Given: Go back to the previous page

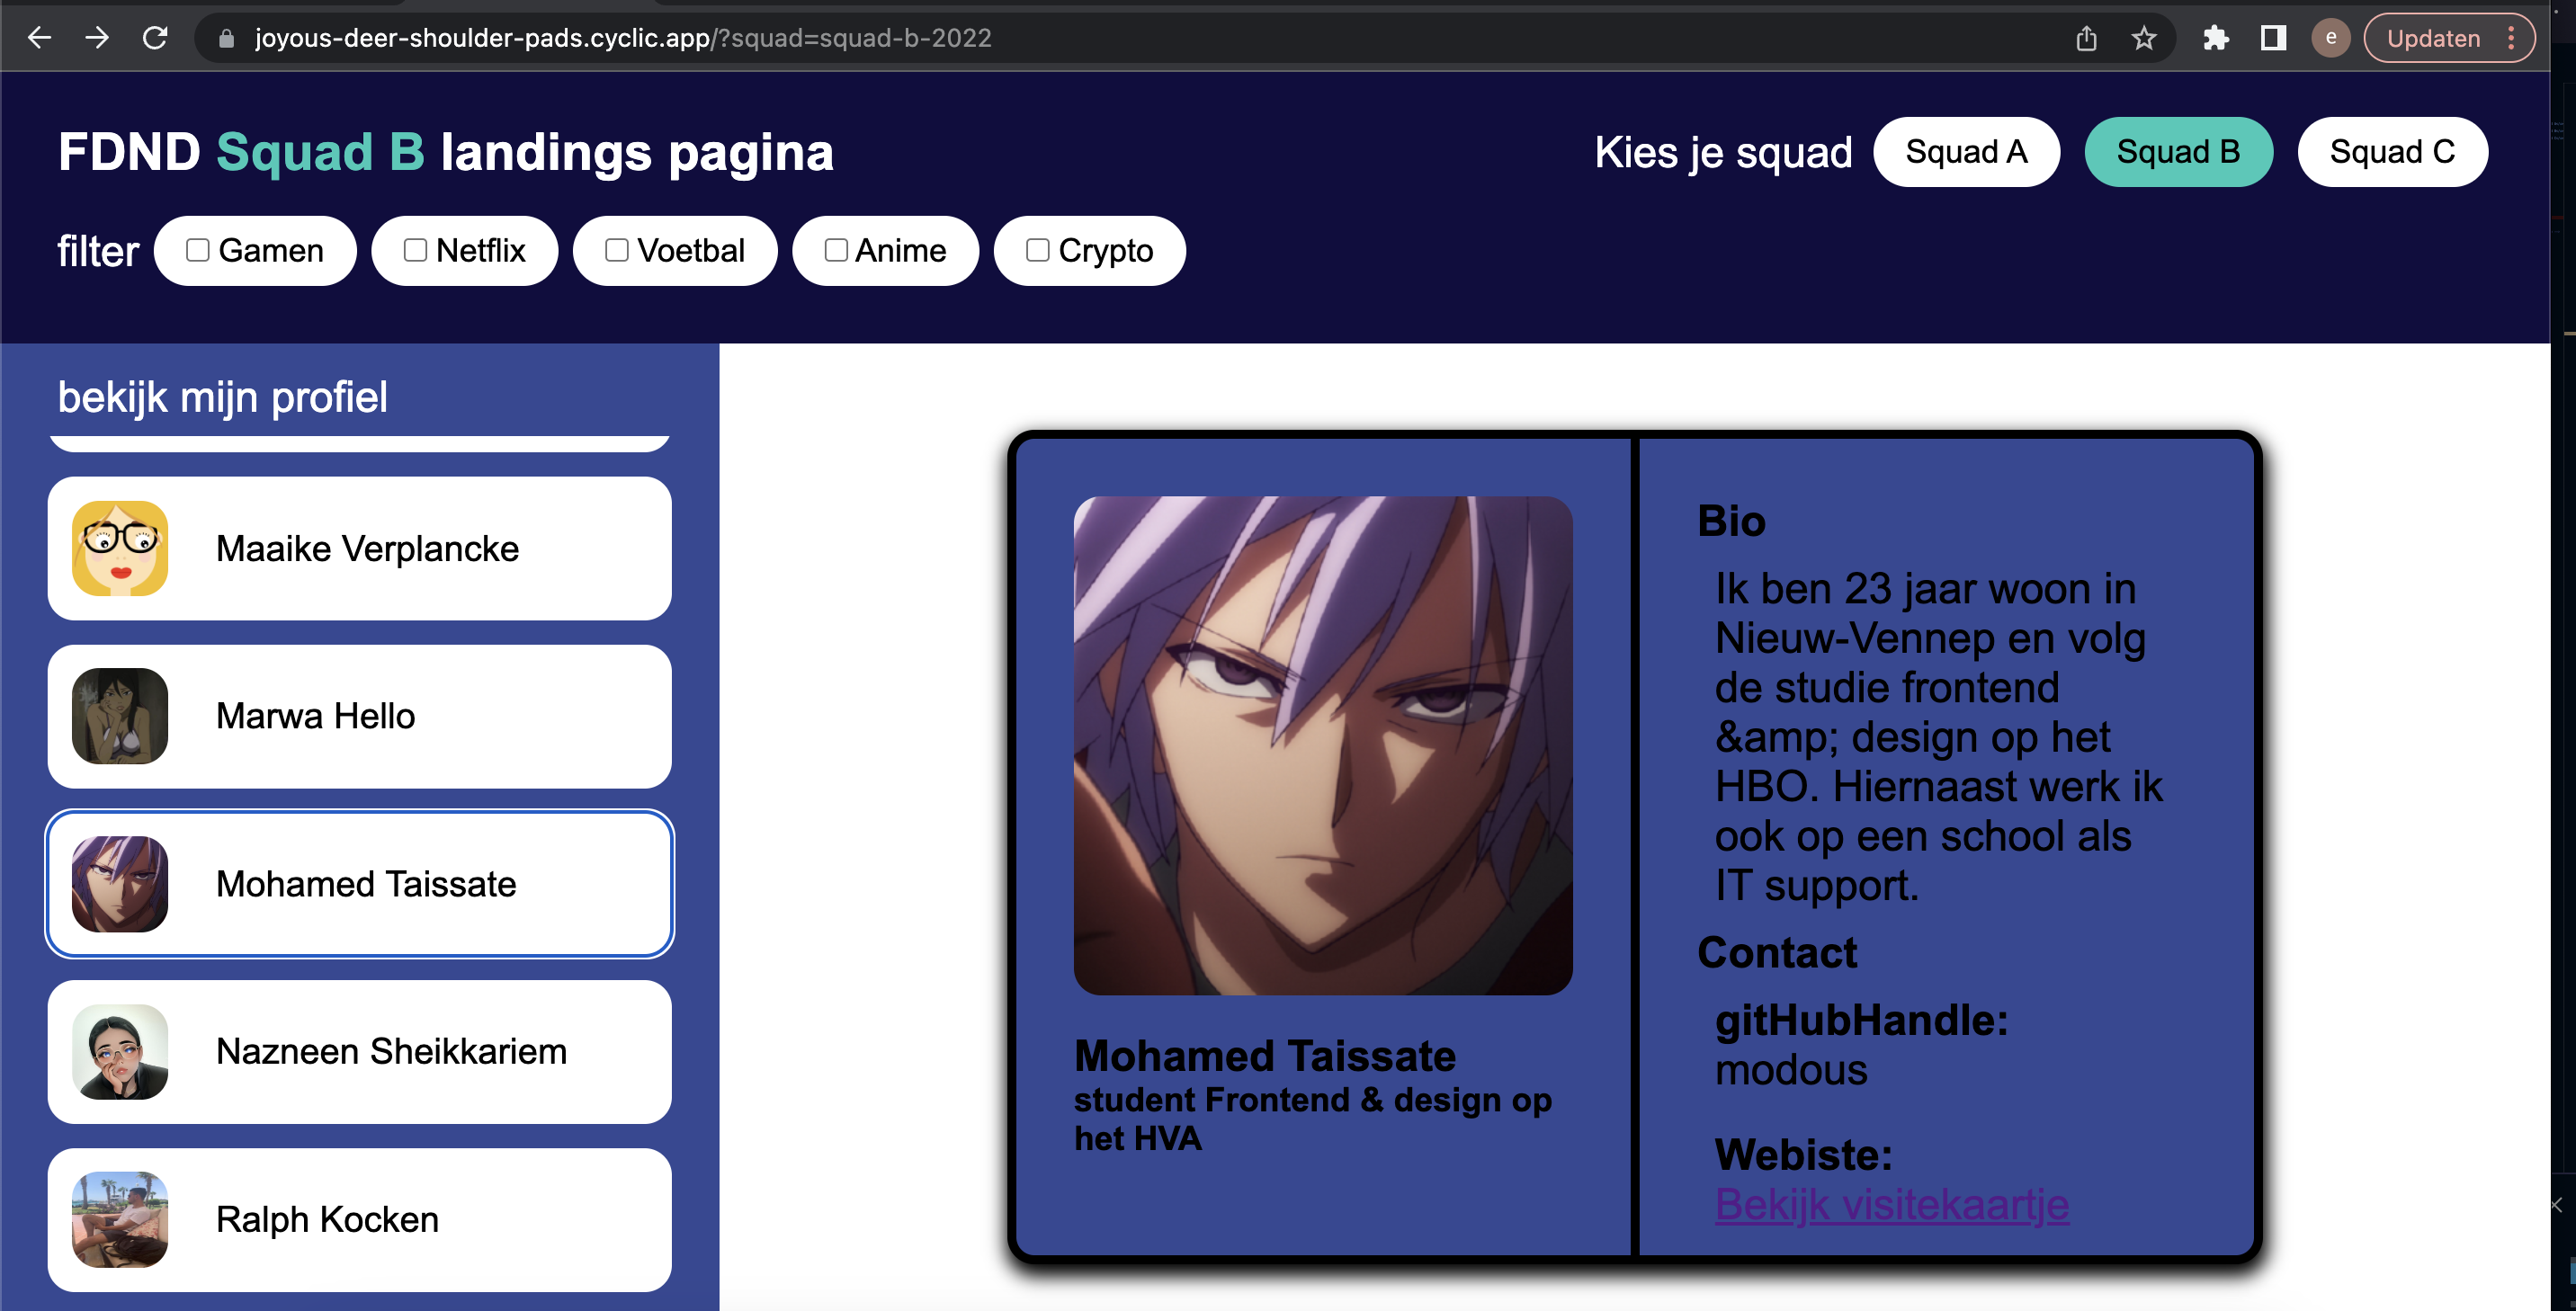Looking at the screenshot, I should click(x=40, y=38).
